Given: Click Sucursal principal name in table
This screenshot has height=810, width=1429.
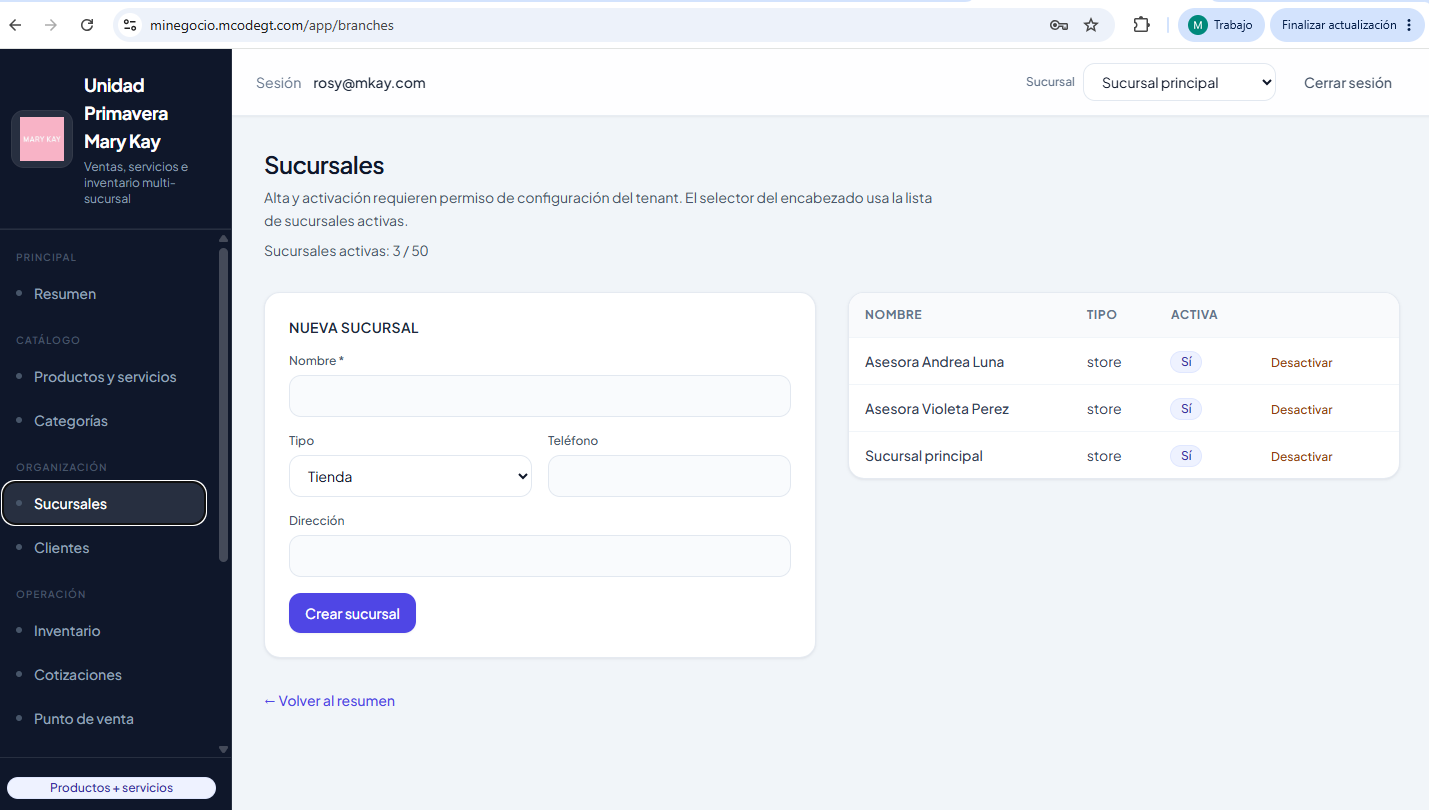Looking at the screenshot, I should coord(924,456).
